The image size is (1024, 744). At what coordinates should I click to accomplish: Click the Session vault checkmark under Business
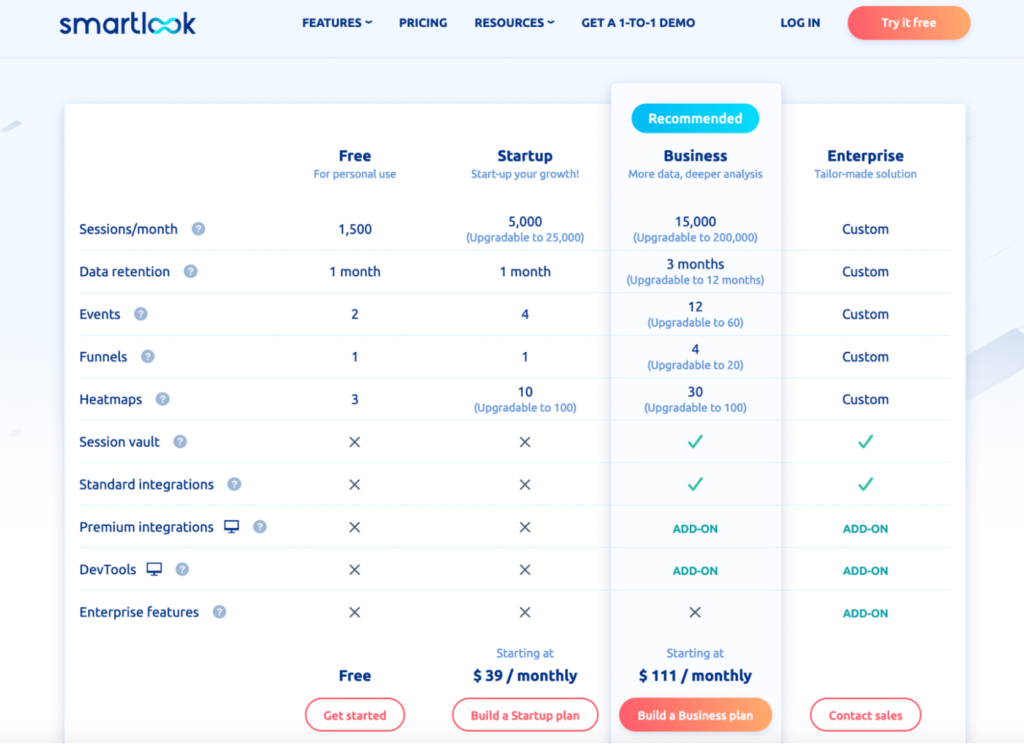(x=695, y=442)
